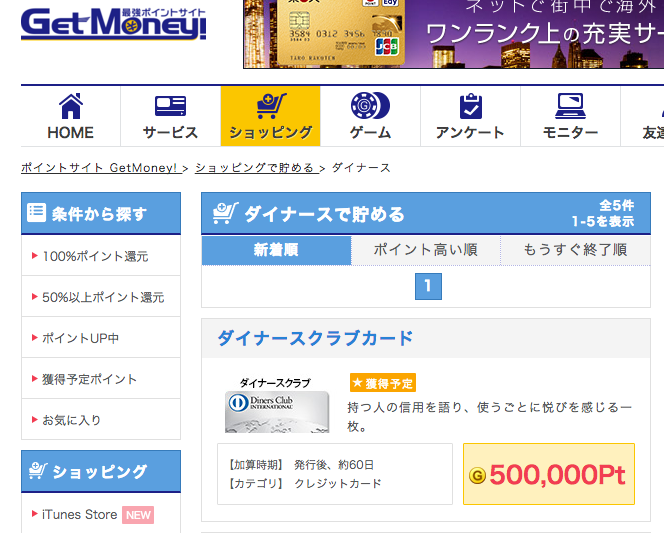The height and width of the screenshot is (533, 664).
Task: Open 100%ポイント還元 filter
Action: point(101,256)
